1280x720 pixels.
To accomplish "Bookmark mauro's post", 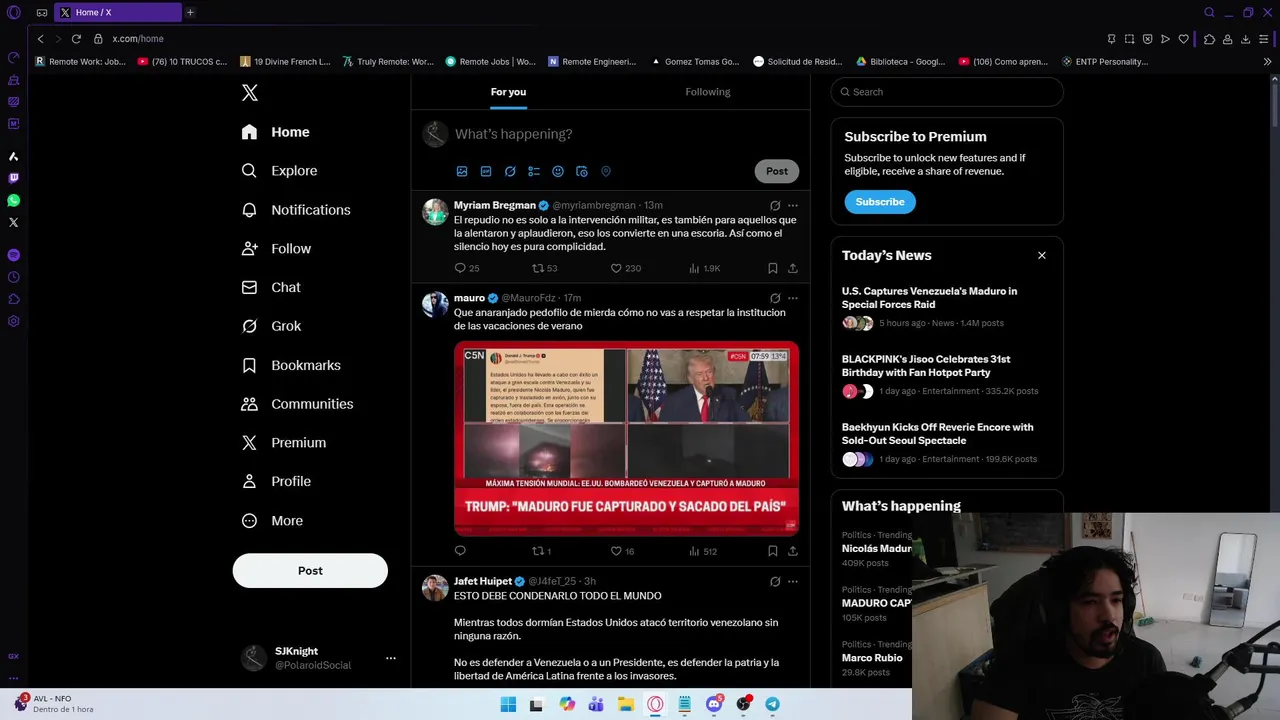I will tap(773, 551).
